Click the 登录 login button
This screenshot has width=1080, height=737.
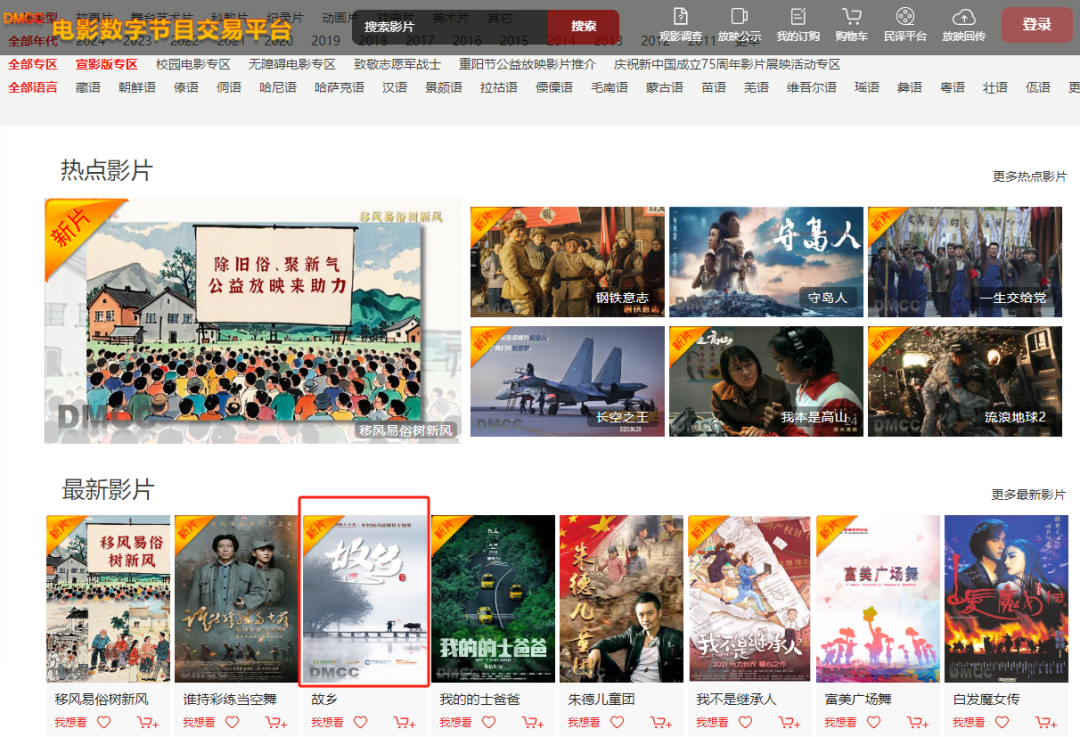tap(1036, 25)
